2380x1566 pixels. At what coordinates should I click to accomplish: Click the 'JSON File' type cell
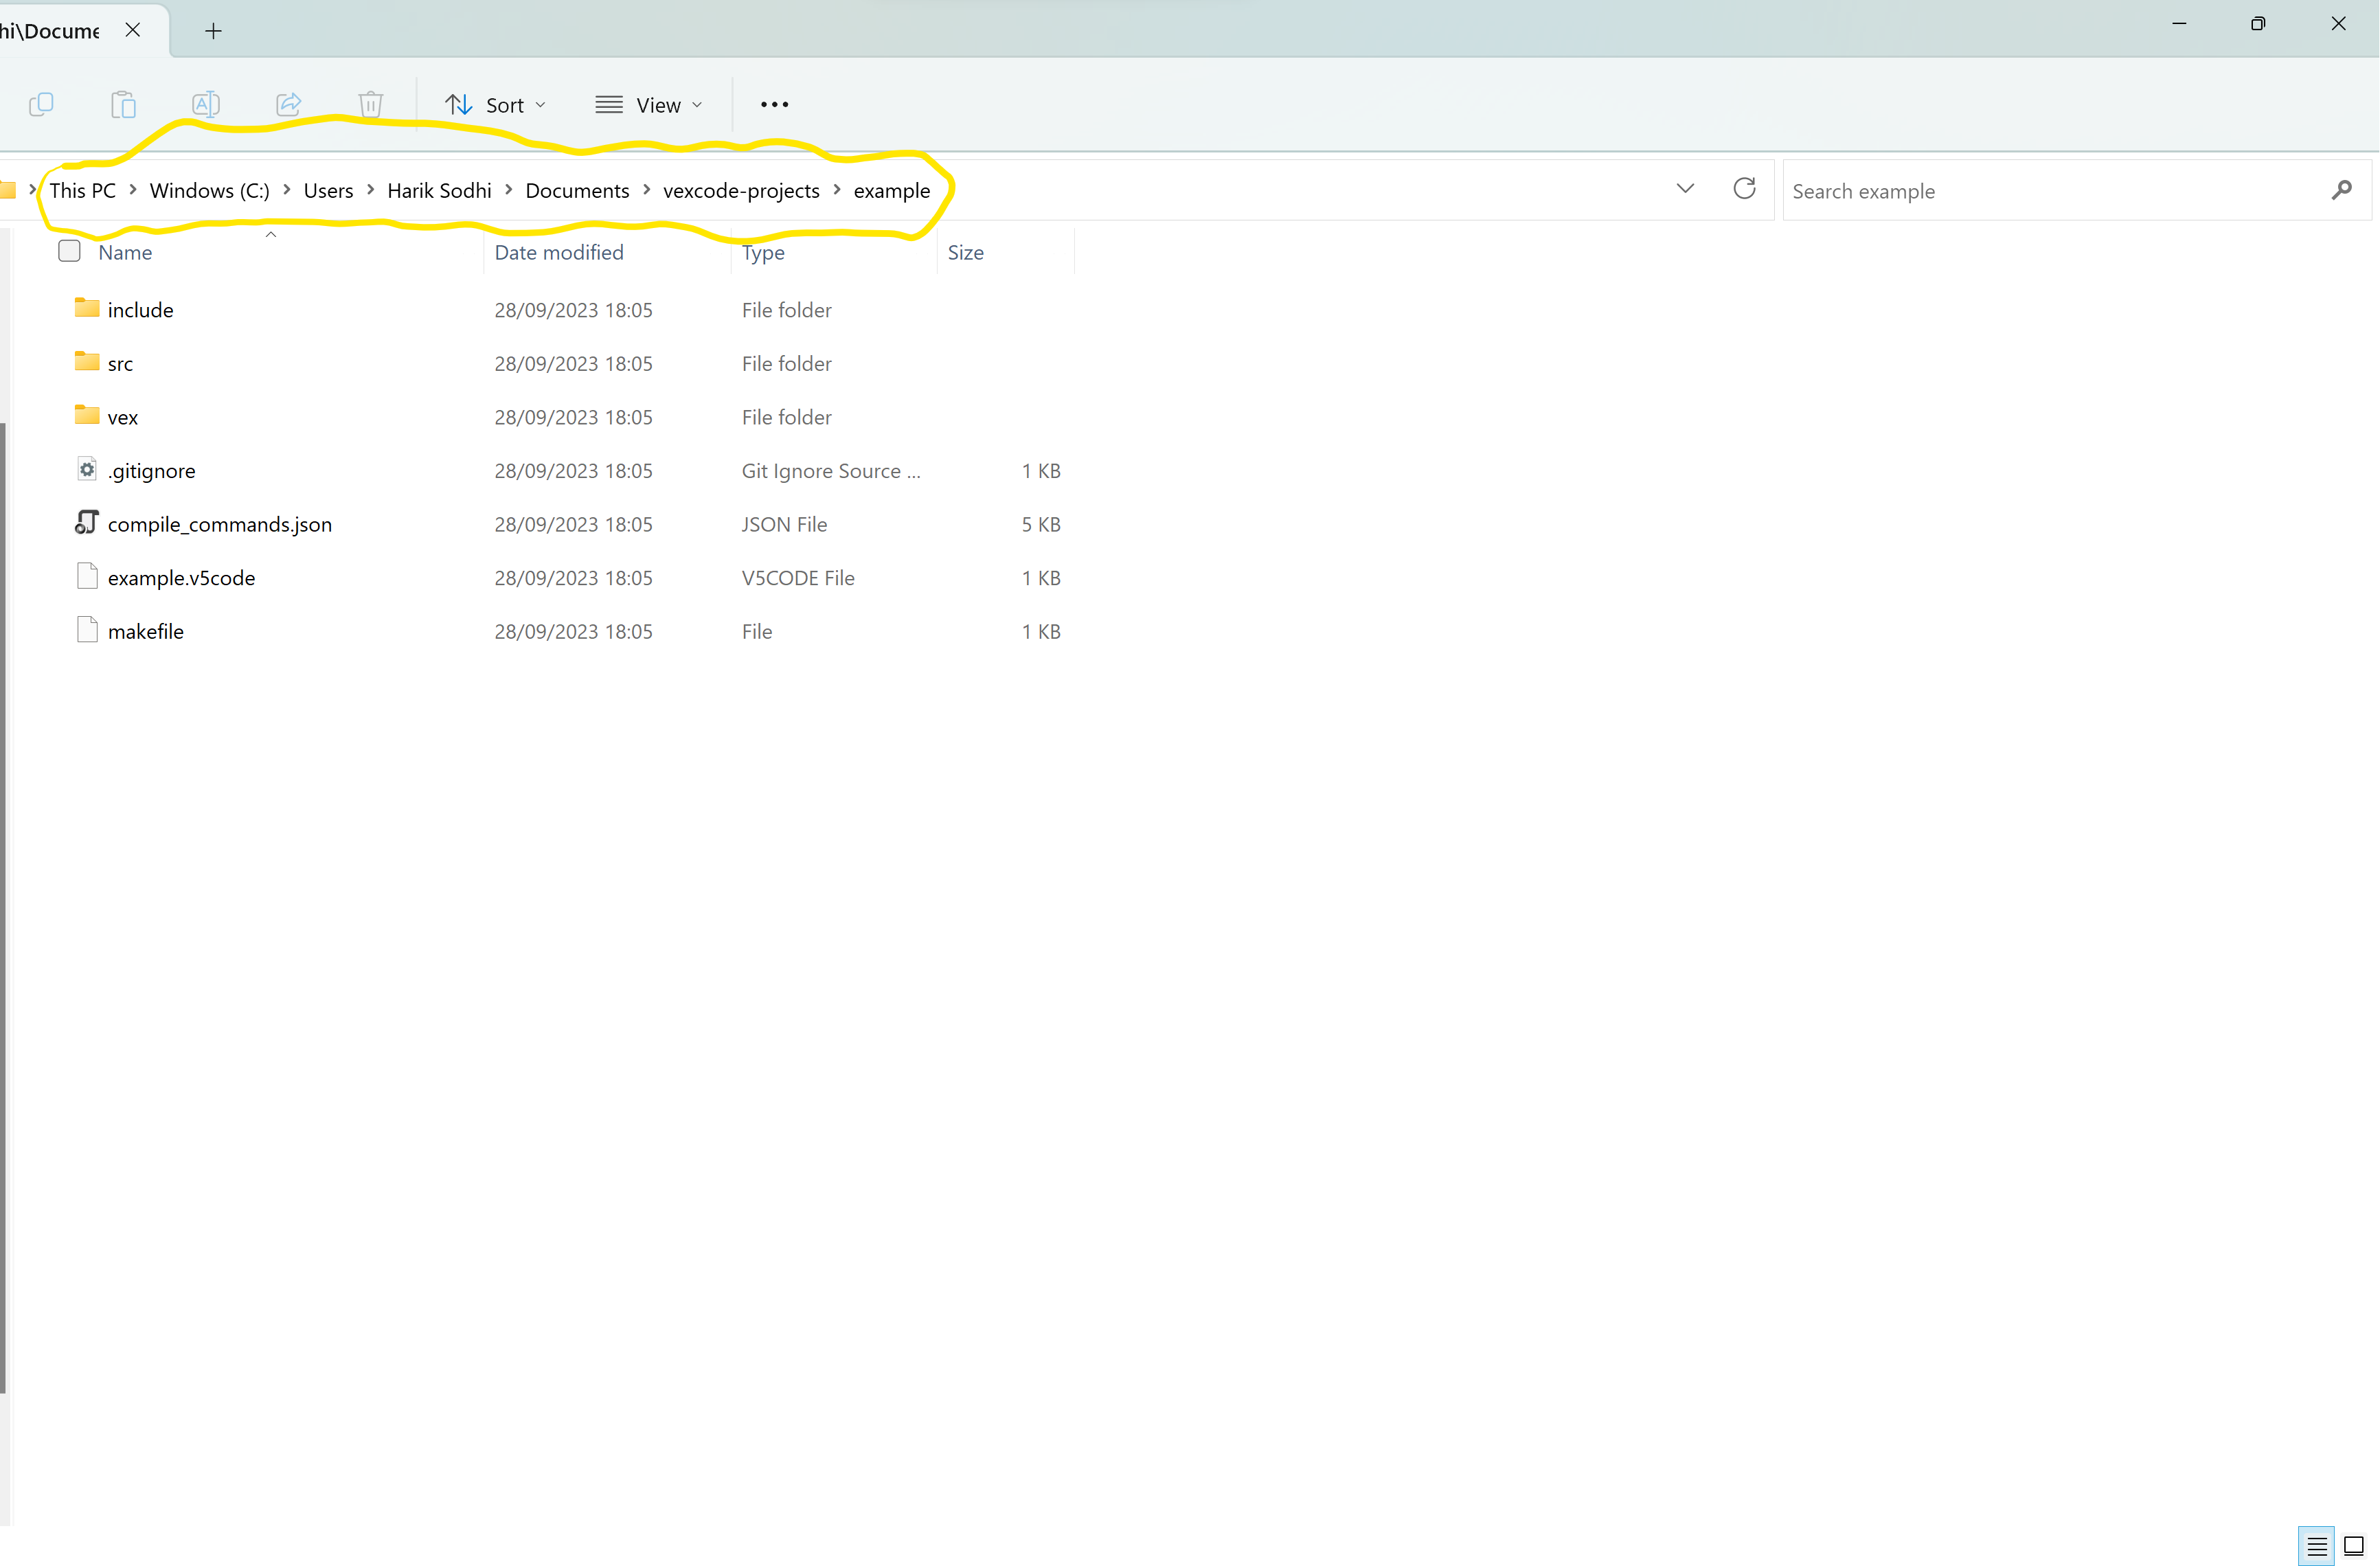785,525
